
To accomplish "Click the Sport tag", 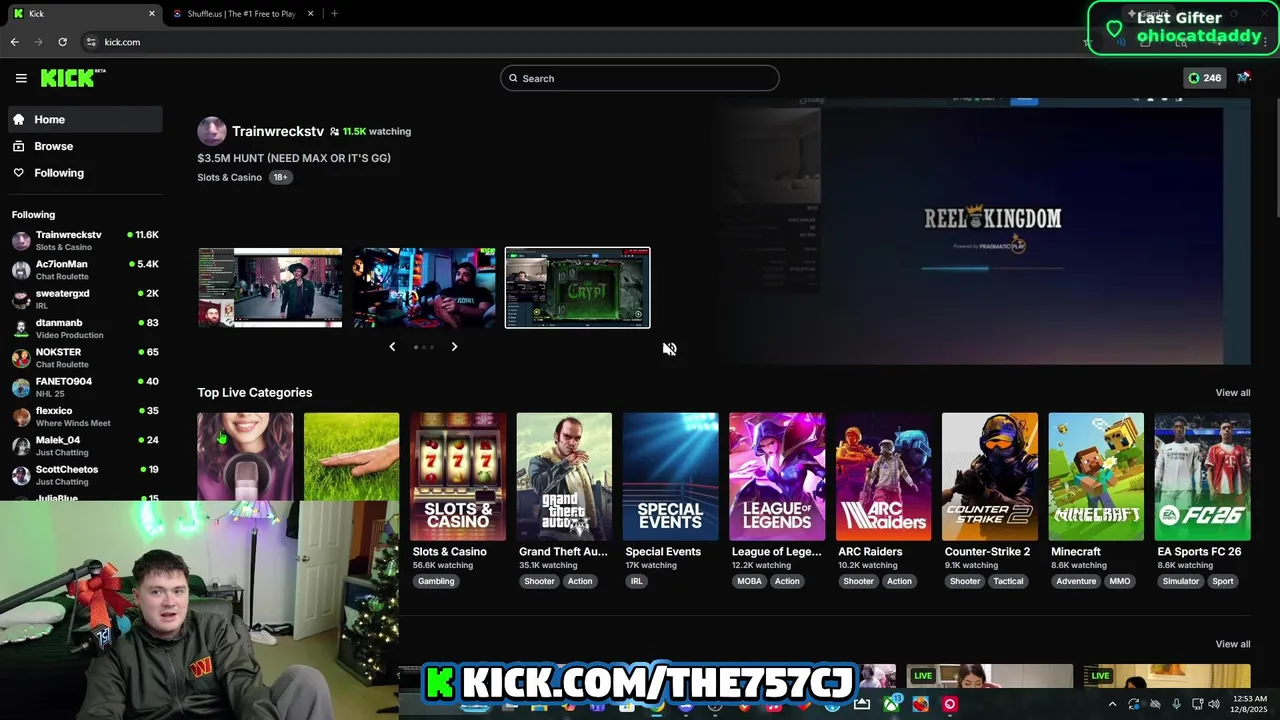I will click(1223, 581).
